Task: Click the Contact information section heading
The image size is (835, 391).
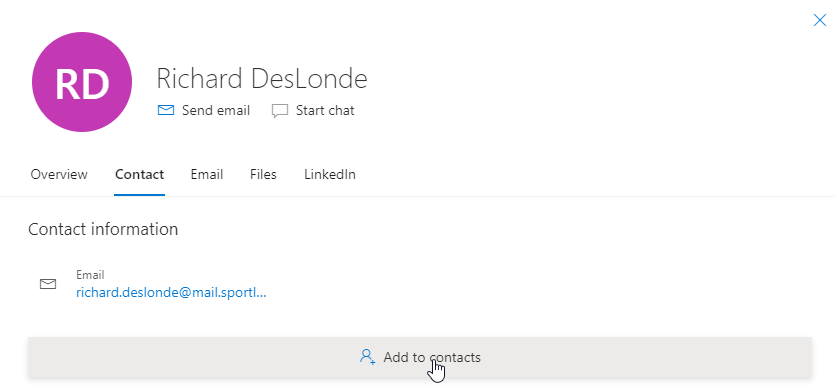Action: coord(103,229)
